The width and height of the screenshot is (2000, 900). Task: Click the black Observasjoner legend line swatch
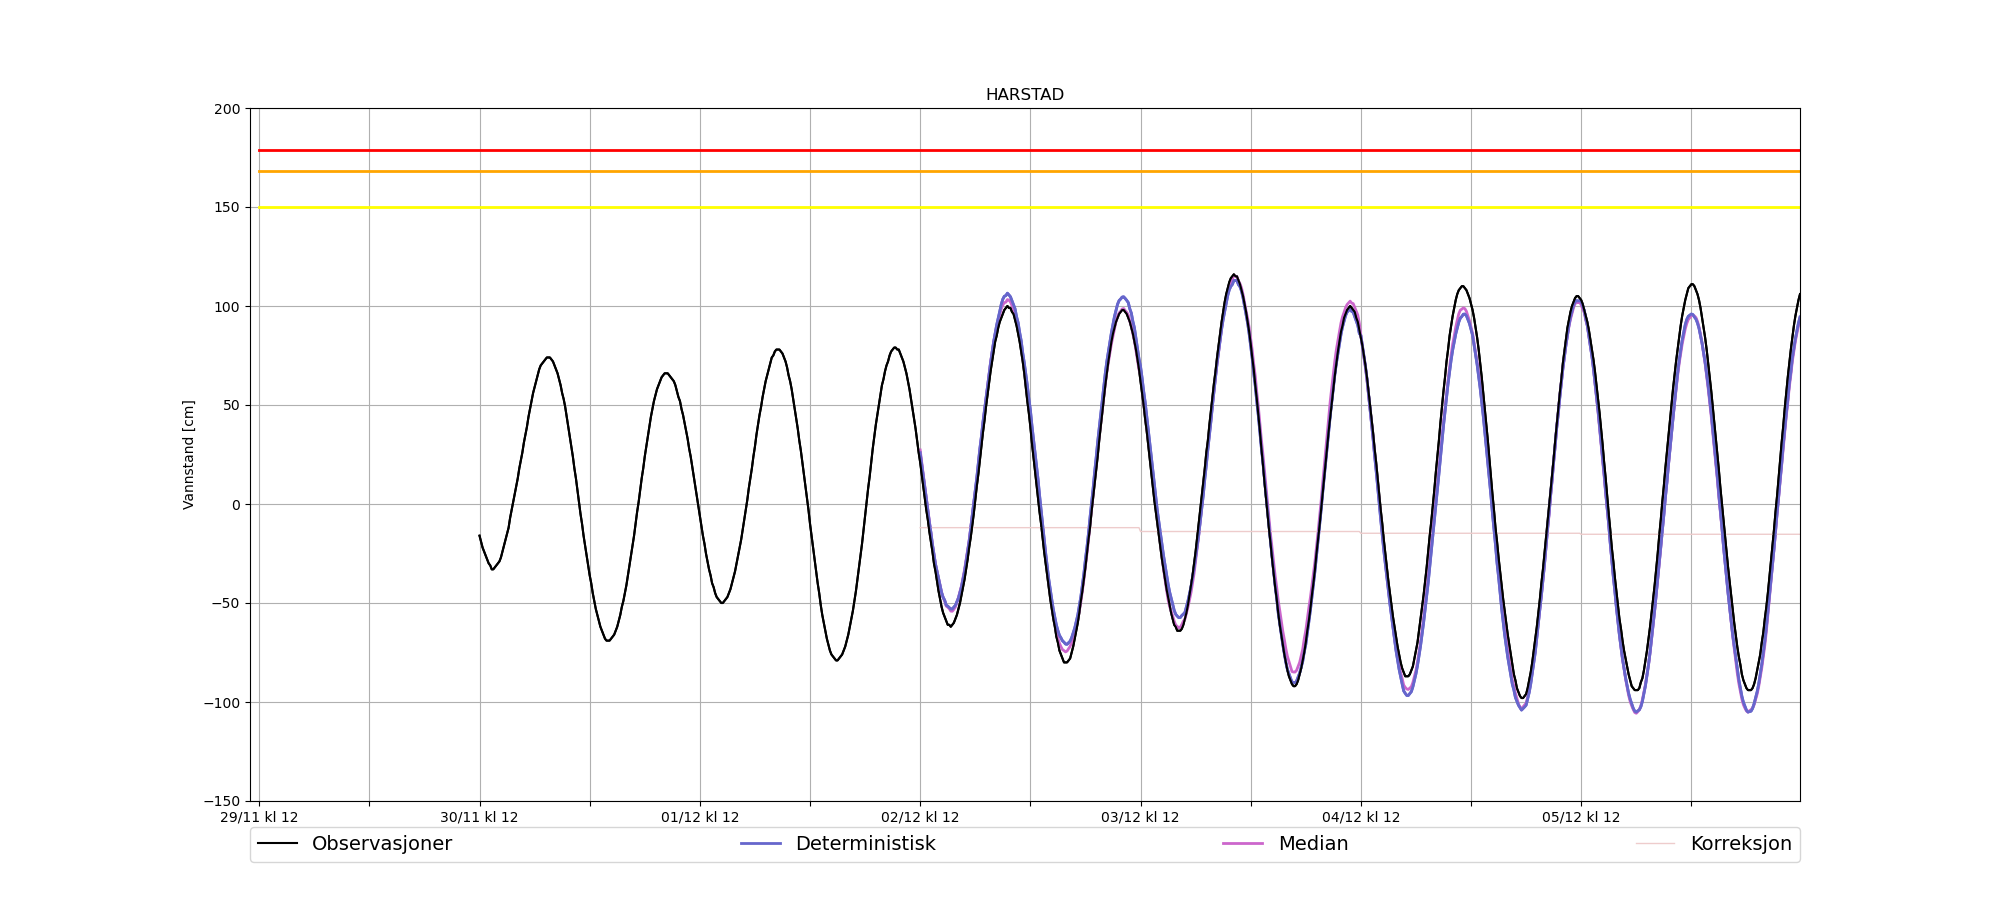click(x=278, y=844)
